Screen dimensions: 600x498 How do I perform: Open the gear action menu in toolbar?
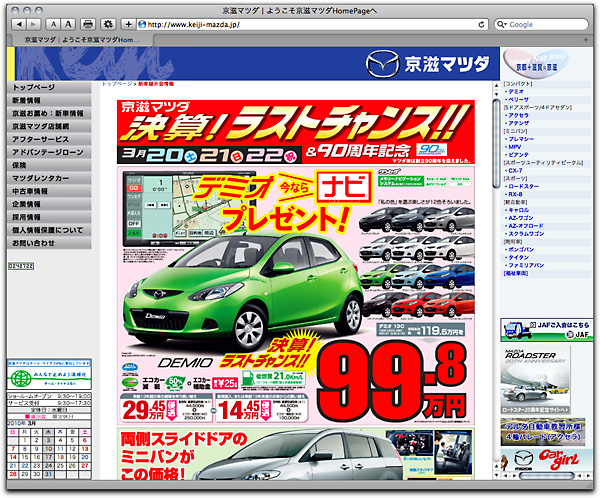108,23
